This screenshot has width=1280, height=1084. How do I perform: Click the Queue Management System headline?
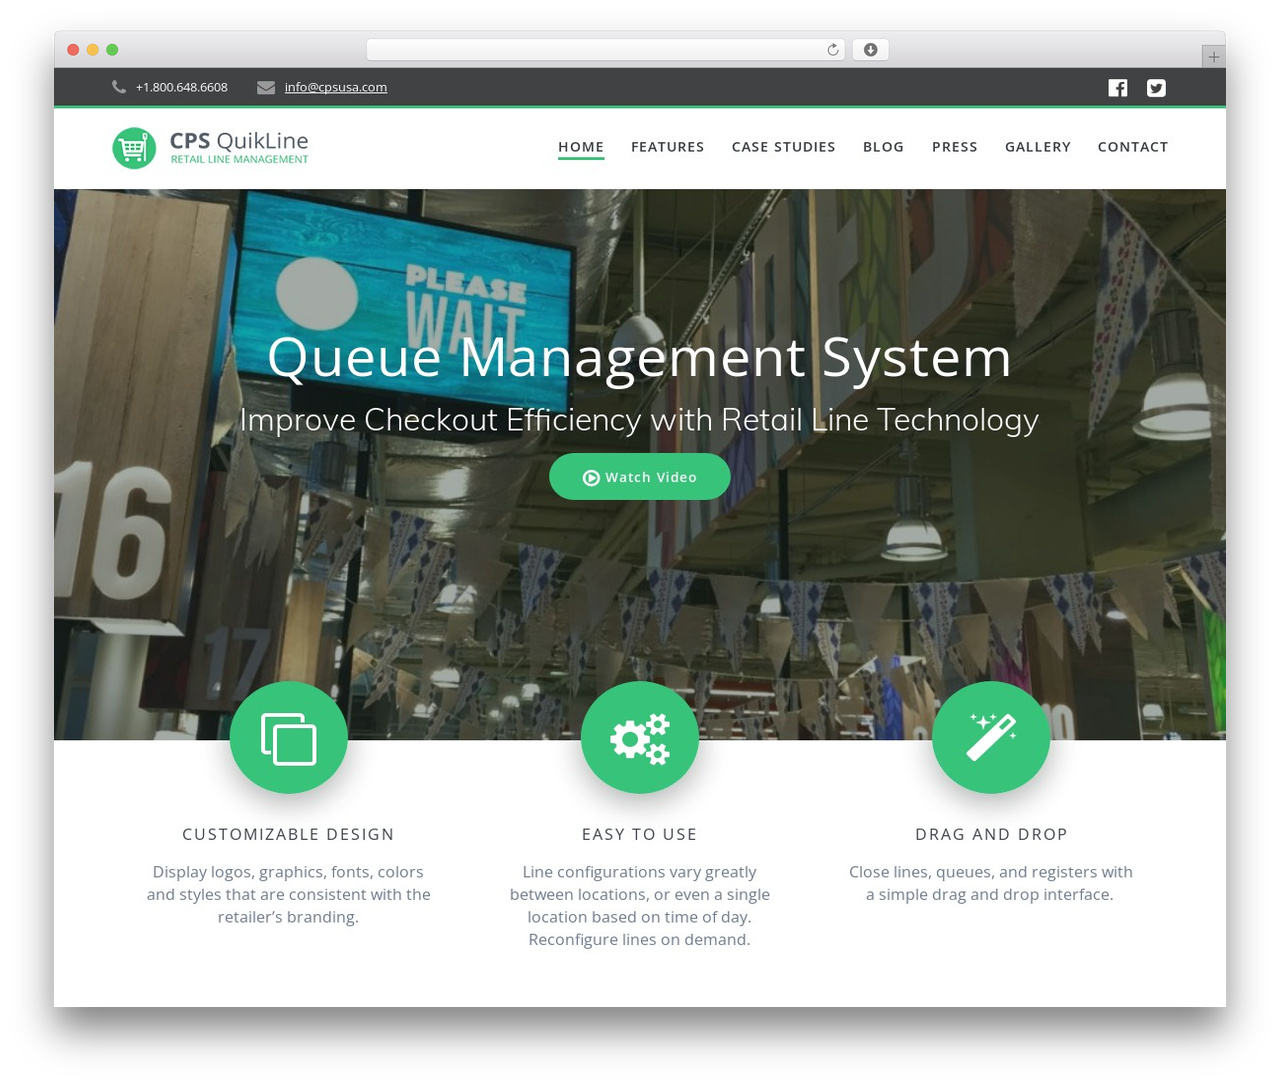click(640, 358)
